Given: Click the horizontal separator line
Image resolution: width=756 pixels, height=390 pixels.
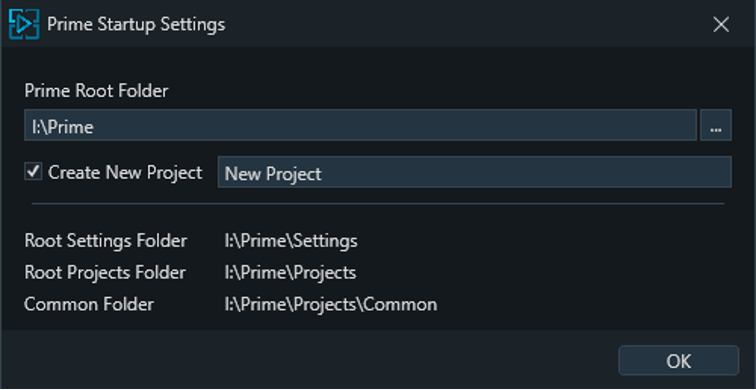Looking at the screenshot, I should (x=378, y=204).
